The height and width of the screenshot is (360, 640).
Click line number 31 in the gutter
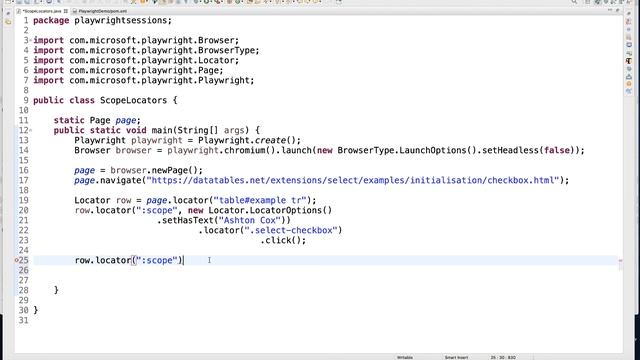24,320
